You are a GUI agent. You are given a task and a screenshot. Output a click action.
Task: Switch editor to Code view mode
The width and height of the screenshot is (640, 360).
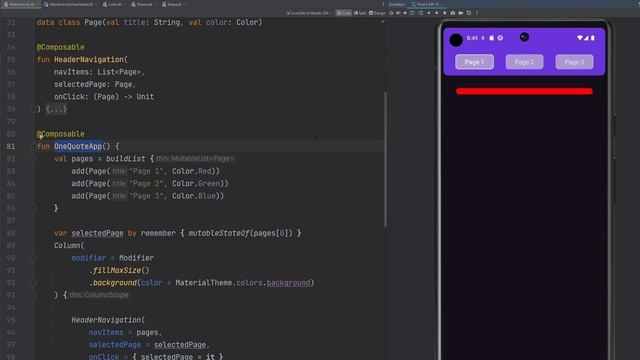[344, 13]
